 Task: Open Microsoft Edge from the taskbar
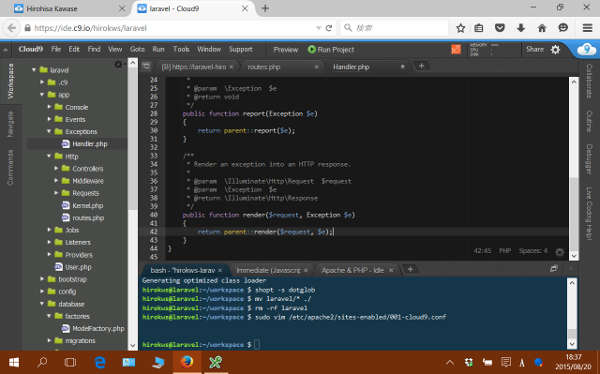click(100, 362)
